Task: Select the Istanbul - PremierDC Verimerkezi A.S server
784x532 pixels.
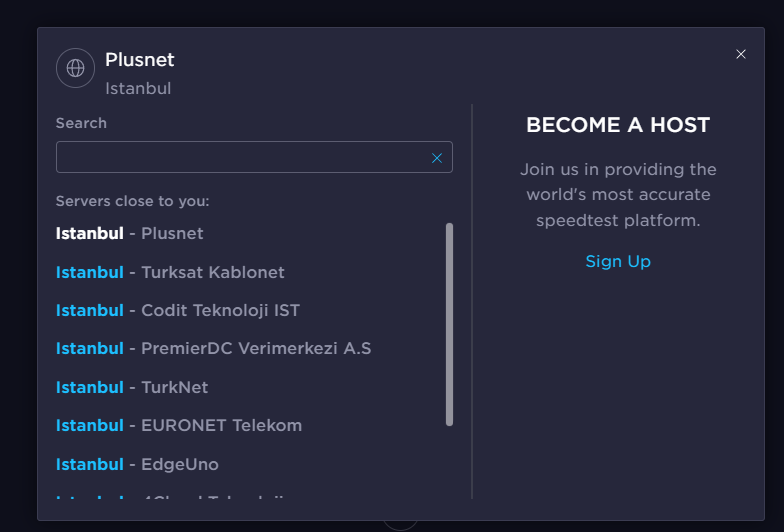Action: tap(214, 348)
